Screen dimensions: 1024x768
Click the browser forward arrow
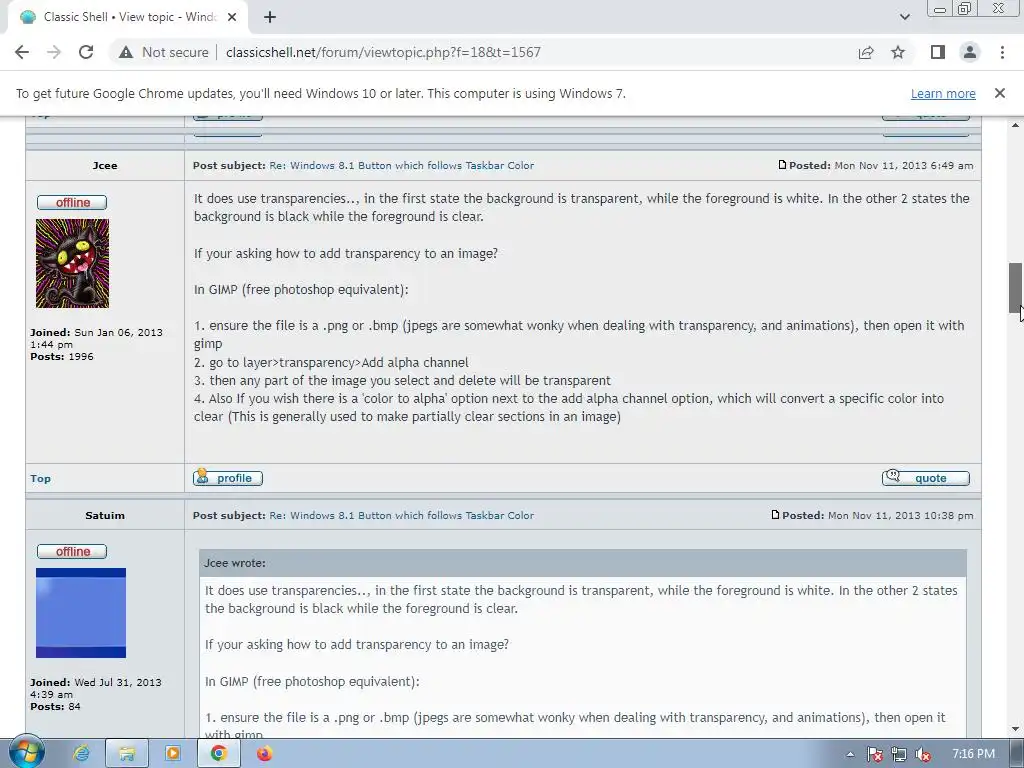(54, 52)
